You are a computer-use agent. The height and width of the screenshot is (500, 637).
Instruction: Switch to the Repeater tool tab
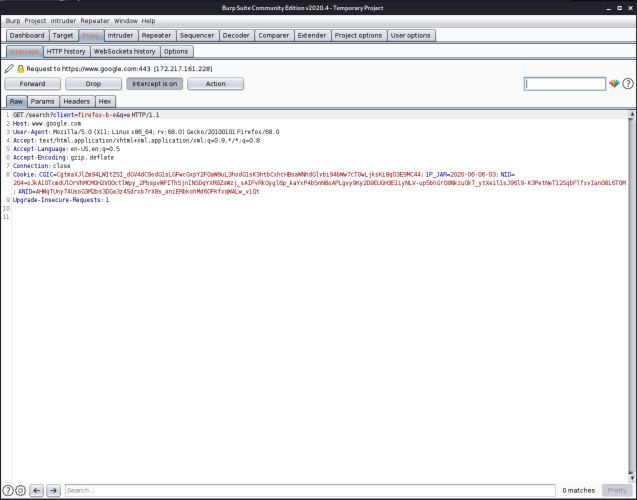[156, 35]
